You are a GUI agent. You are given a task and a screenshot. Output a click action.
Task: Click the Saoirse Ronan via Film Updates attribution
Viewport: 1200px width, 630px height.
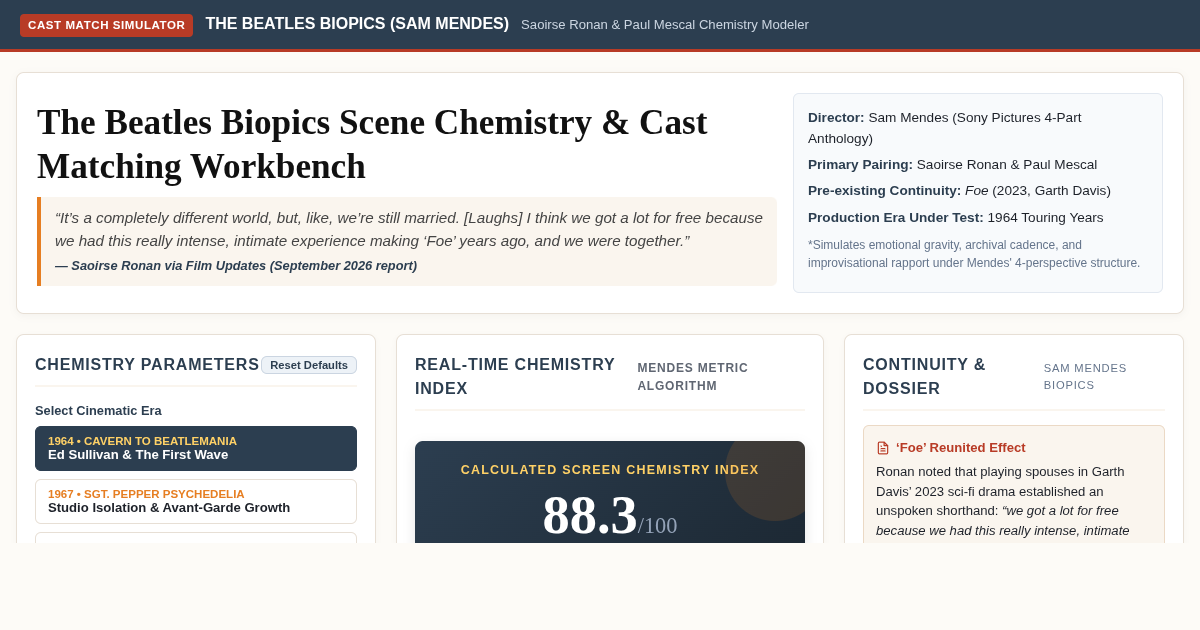pos(236,266)
